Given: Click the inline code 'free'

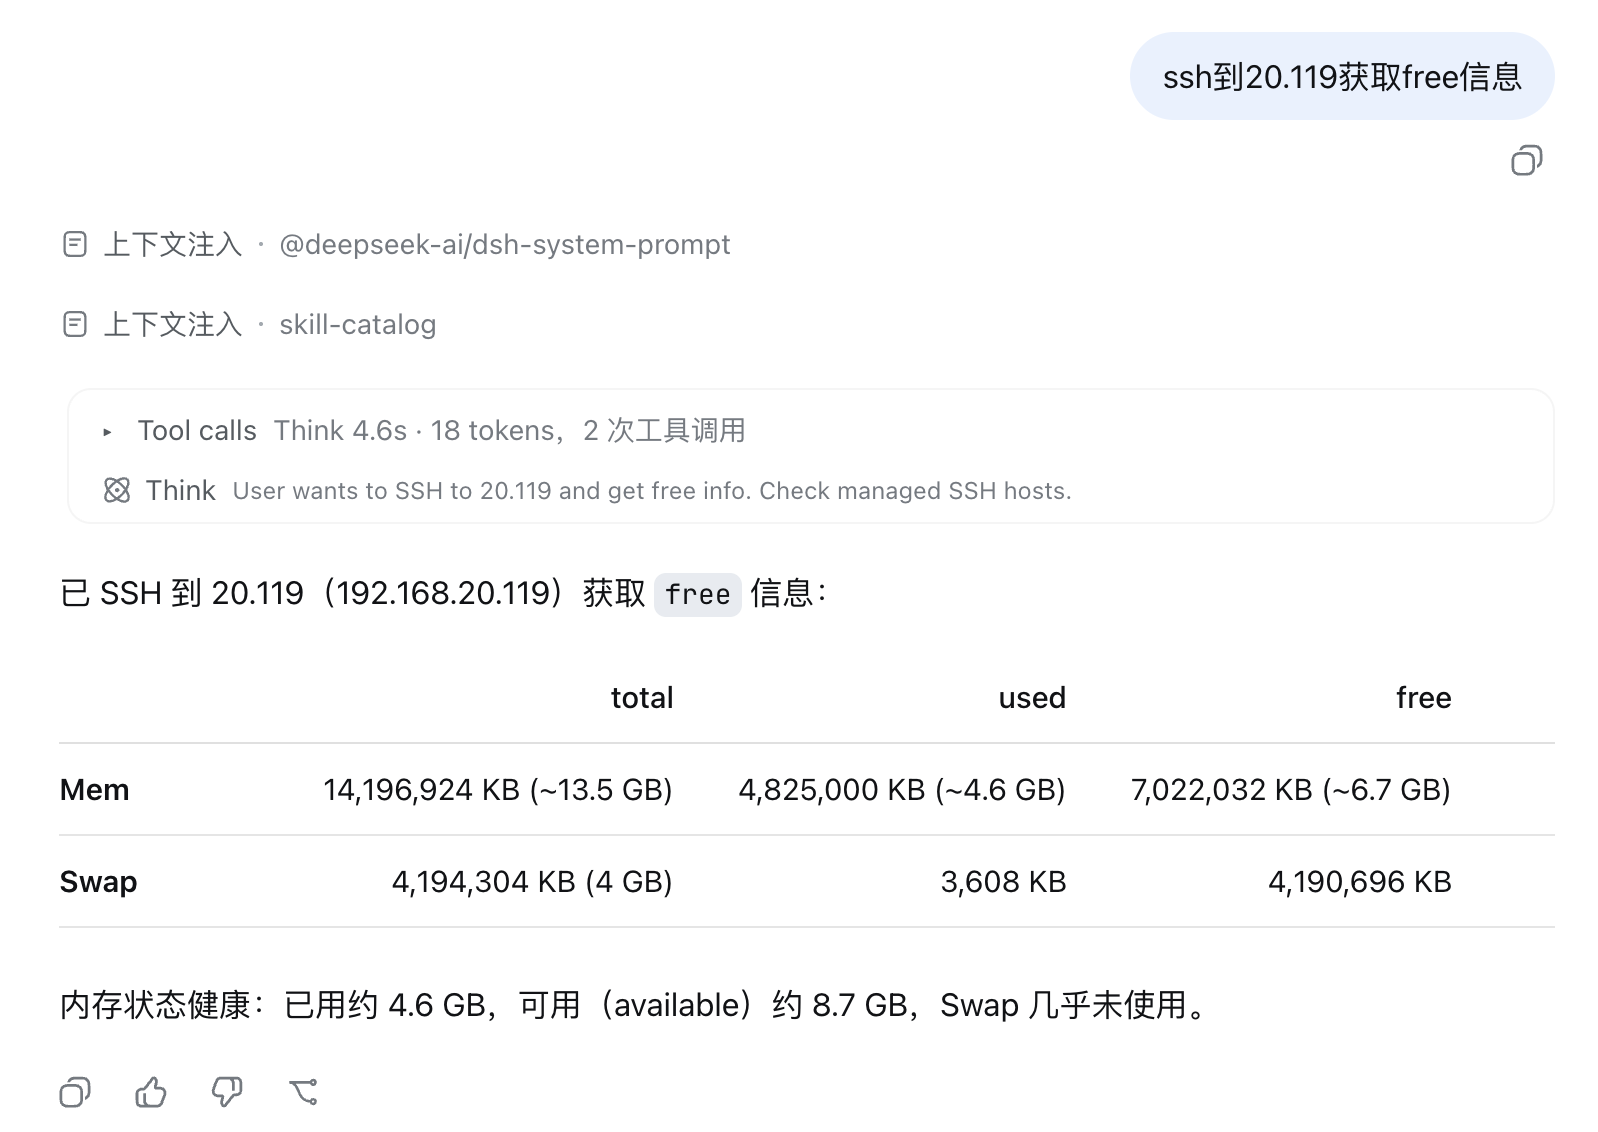Looking at the screenshot, I should coord(698,594).
